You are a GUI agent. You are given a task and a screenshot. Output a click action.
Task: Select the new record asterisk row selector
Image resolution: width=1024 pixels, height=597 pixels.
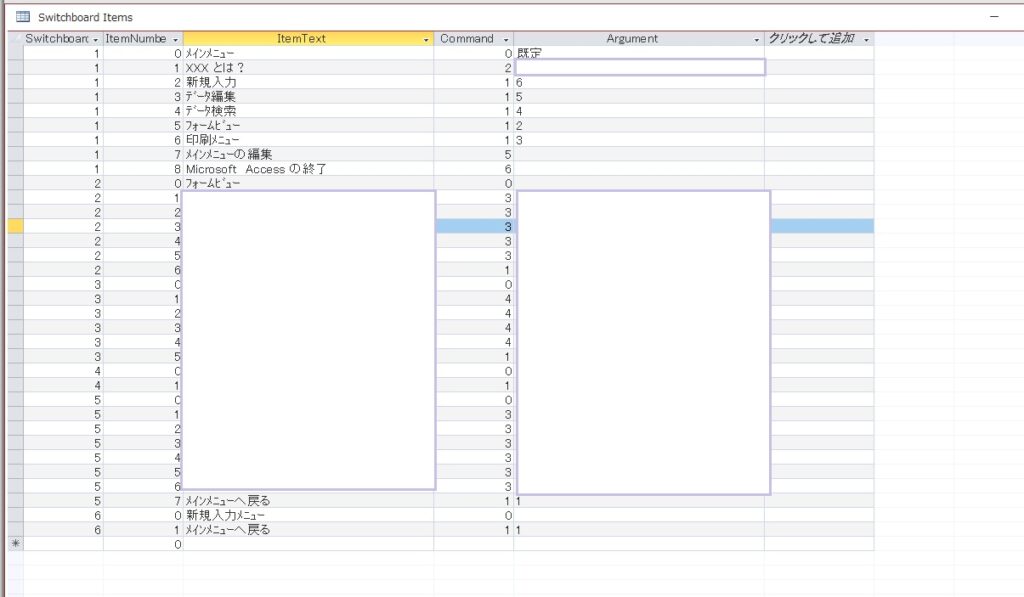coord(16,543)
